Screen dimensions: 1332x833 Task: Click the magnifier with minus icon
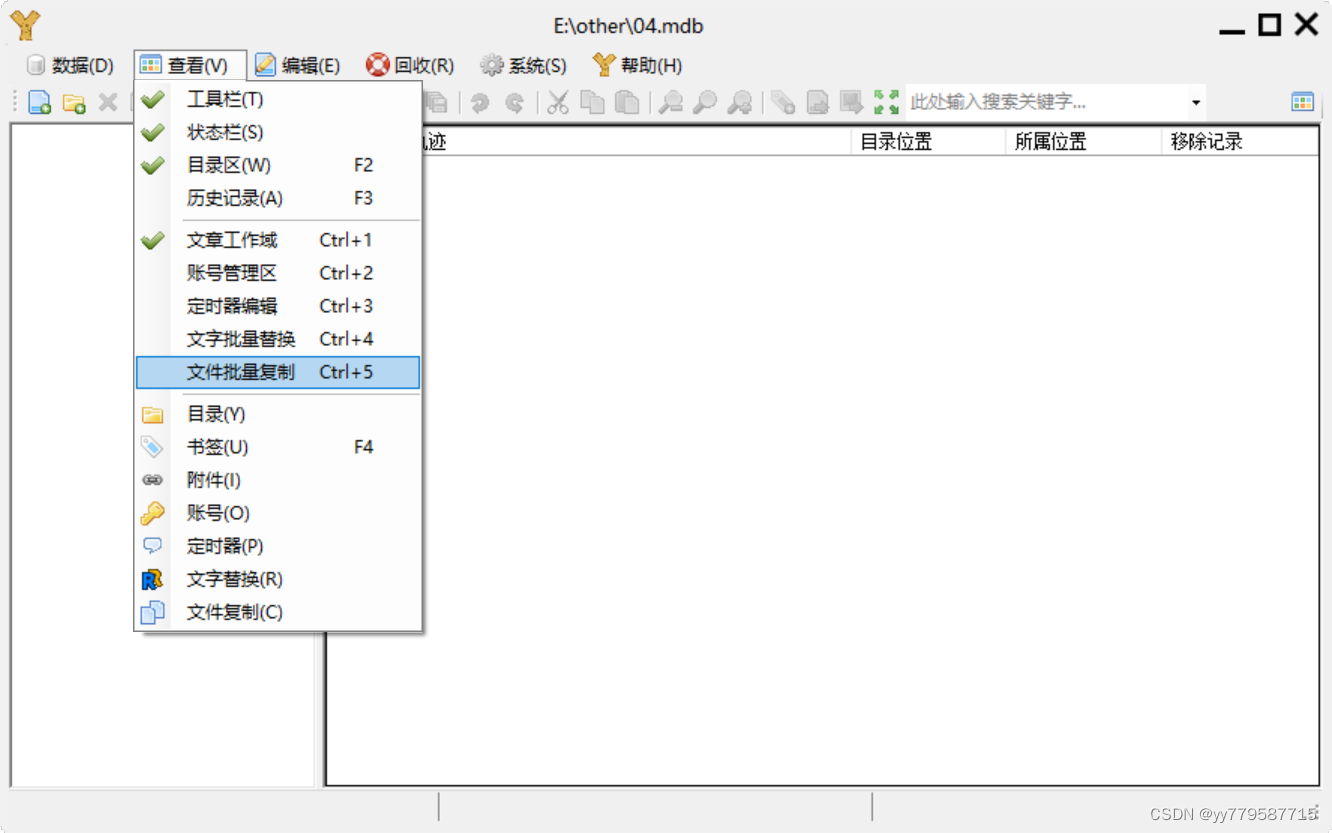point(671,102)
